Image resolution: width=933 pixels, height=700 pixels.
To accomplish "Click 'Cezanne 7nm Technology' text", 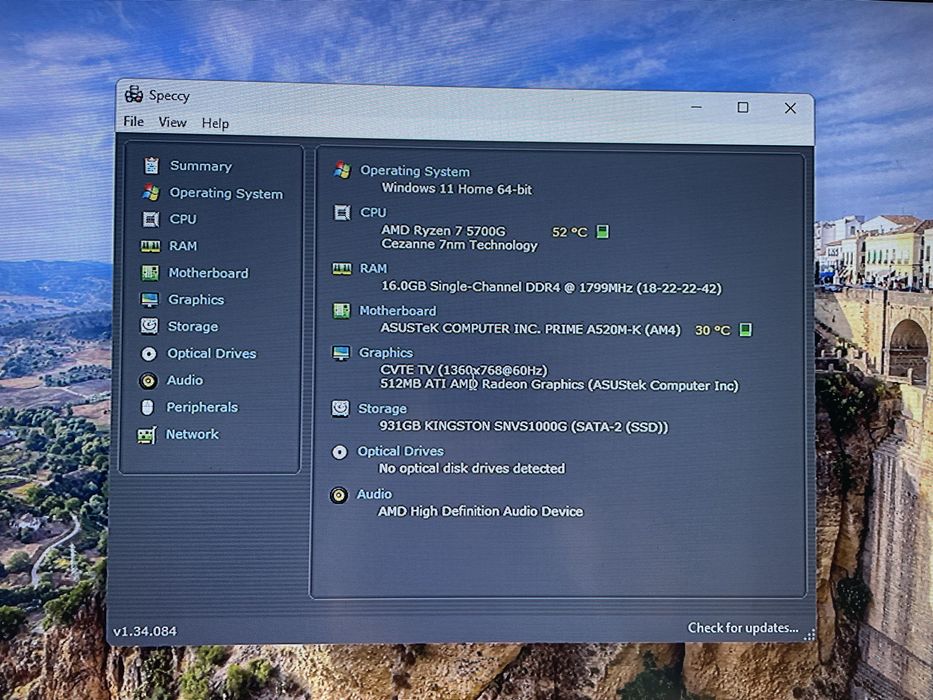I will [459, 245].
